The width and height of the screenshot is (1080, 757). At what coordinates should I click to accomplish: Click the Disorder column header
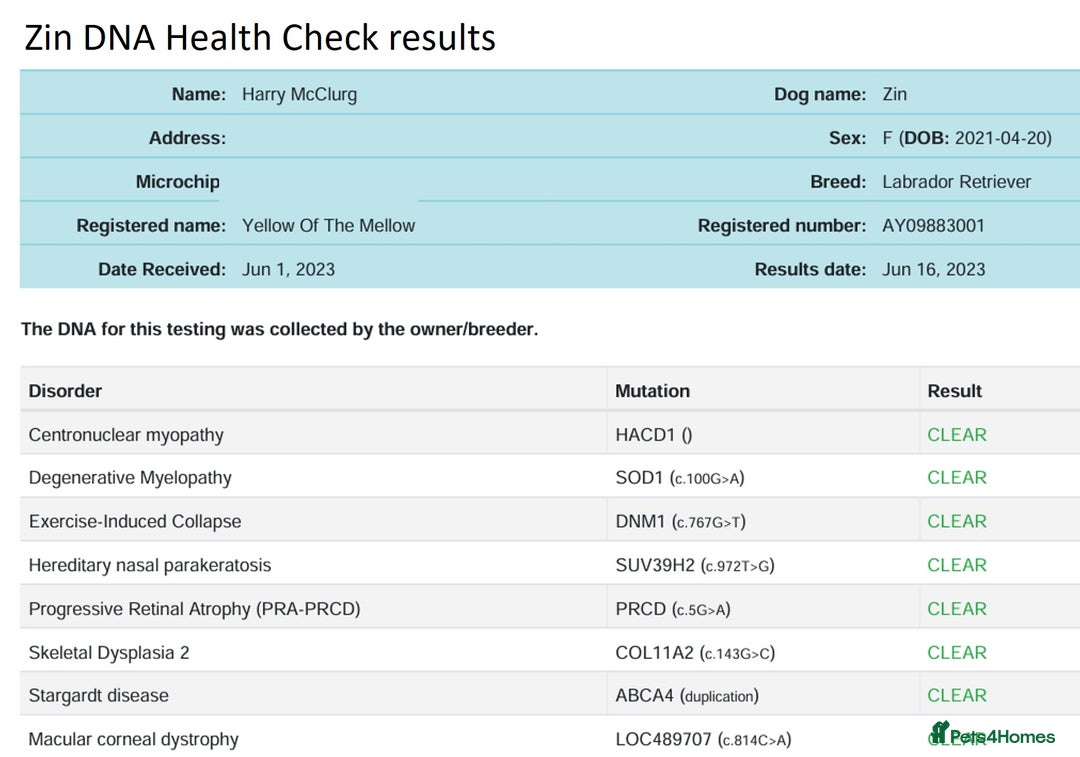point(65,391)
